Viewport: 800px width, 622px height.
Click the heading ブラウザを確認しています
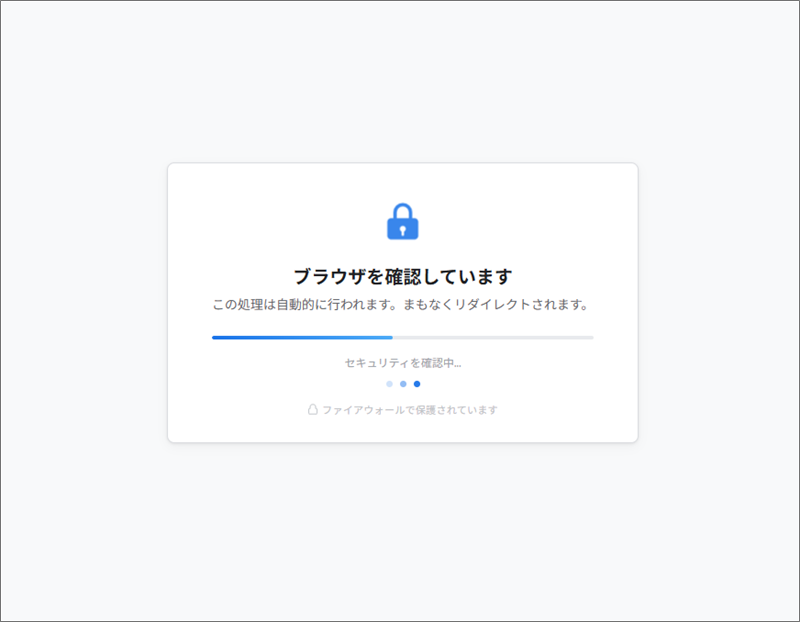403,276
